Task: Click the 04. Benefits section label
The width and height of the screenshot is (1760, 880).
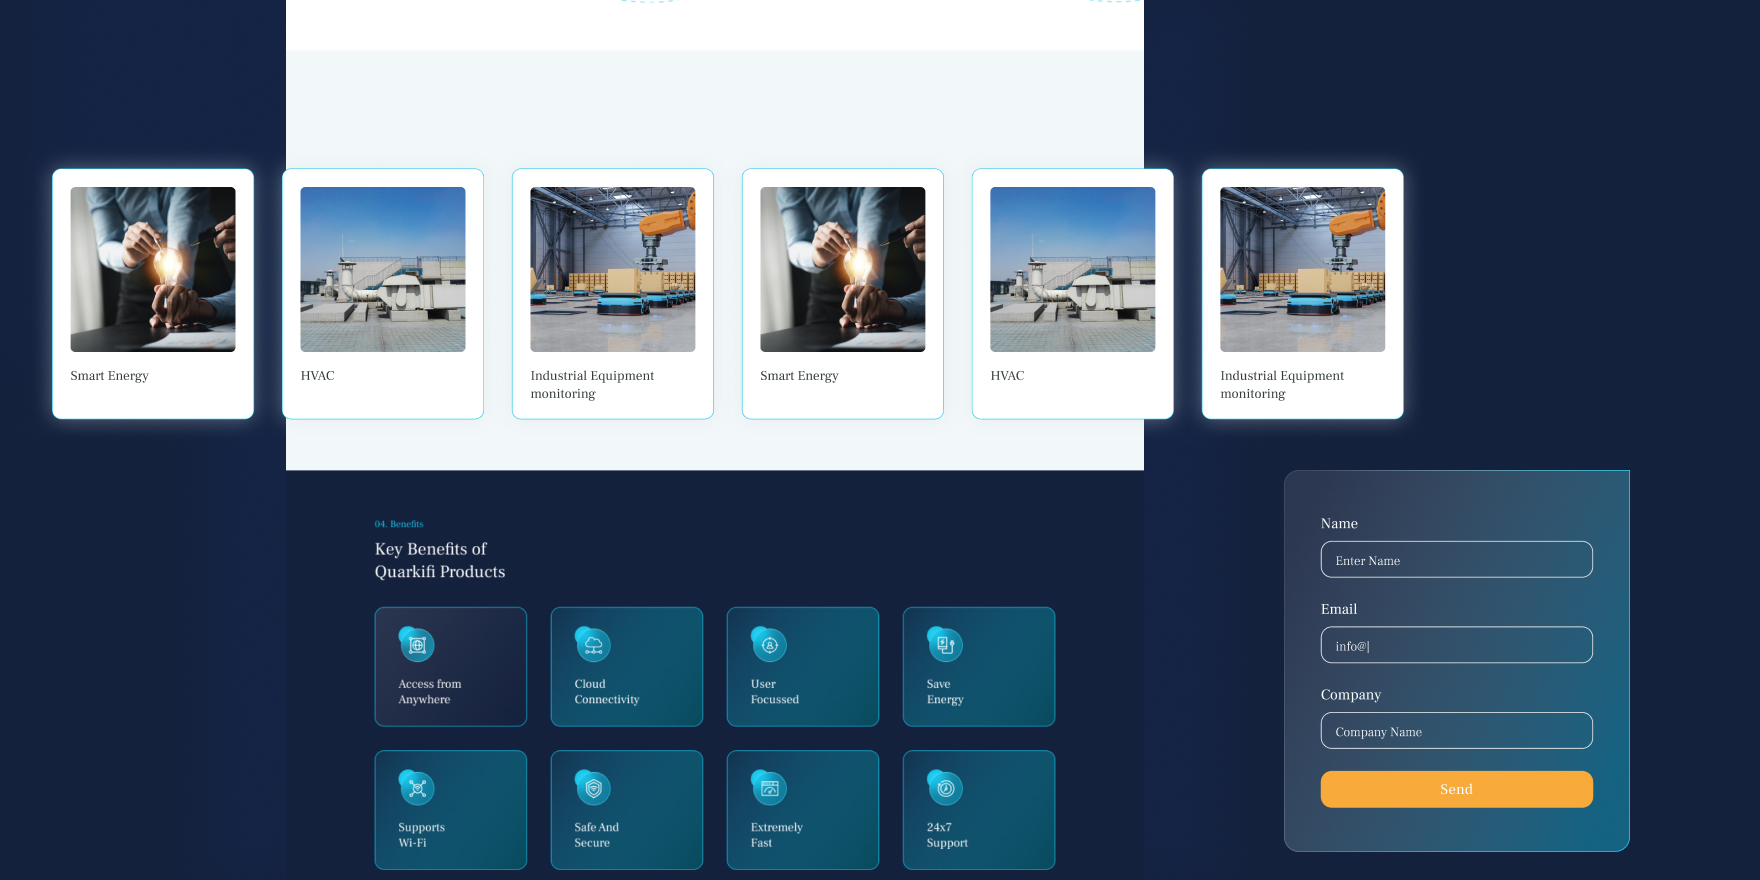Action: tap(399, 524)
